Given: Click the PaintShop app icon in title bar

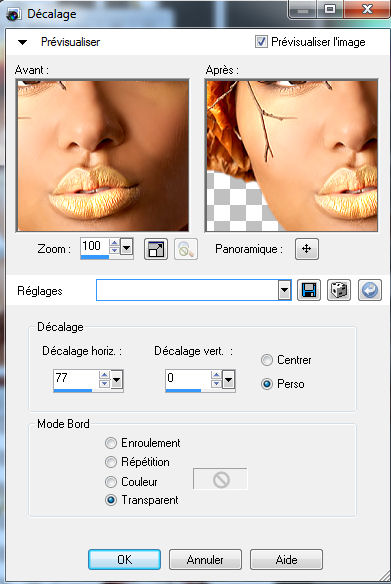Looking at the screenshot, I should 13,15.
